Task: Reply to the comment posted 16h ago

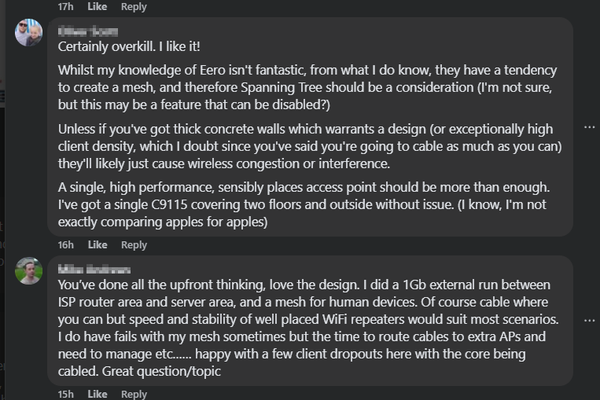Action: (x=133, y=244)
